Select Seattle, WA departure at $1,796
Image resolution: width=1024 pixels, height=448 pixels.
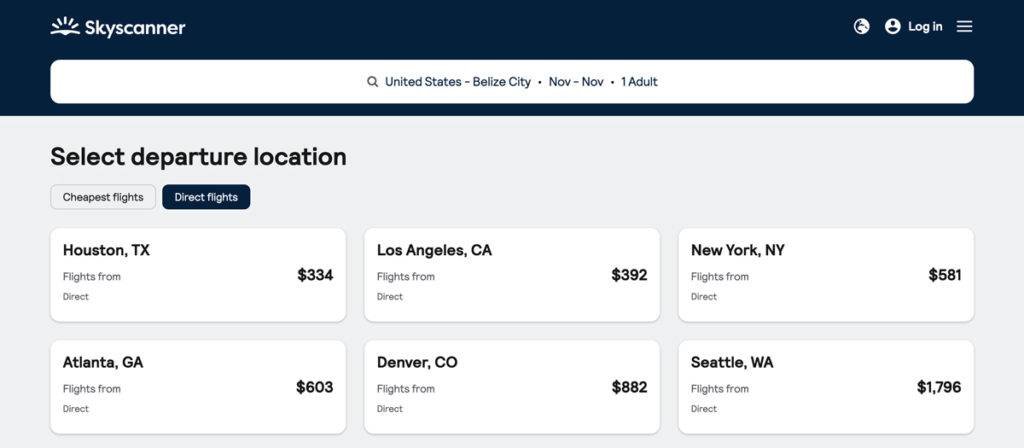pyautogui.click(x=826, y=387)
